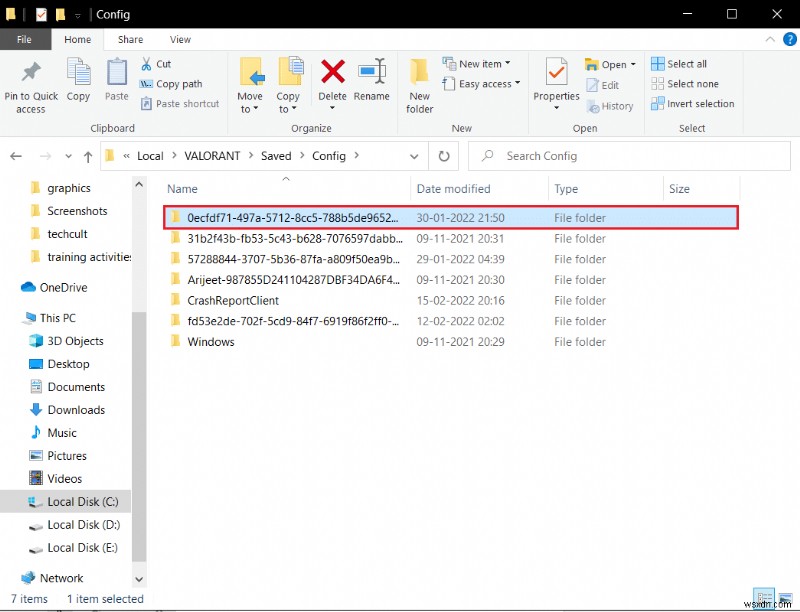Click the Rename icon
This screenshot has width=800, height=612.
(371, 71)
